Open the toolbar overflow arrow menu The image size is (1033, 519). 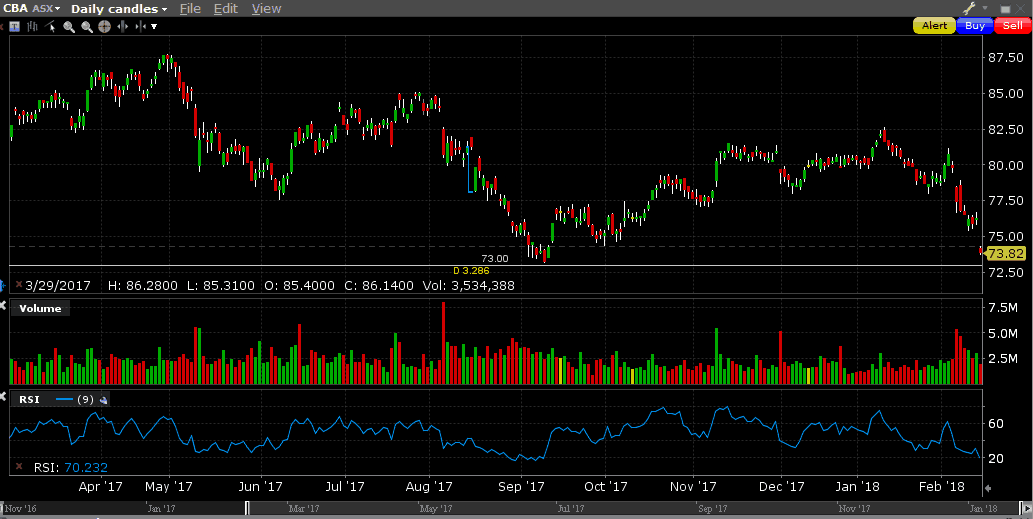point(154,26)
